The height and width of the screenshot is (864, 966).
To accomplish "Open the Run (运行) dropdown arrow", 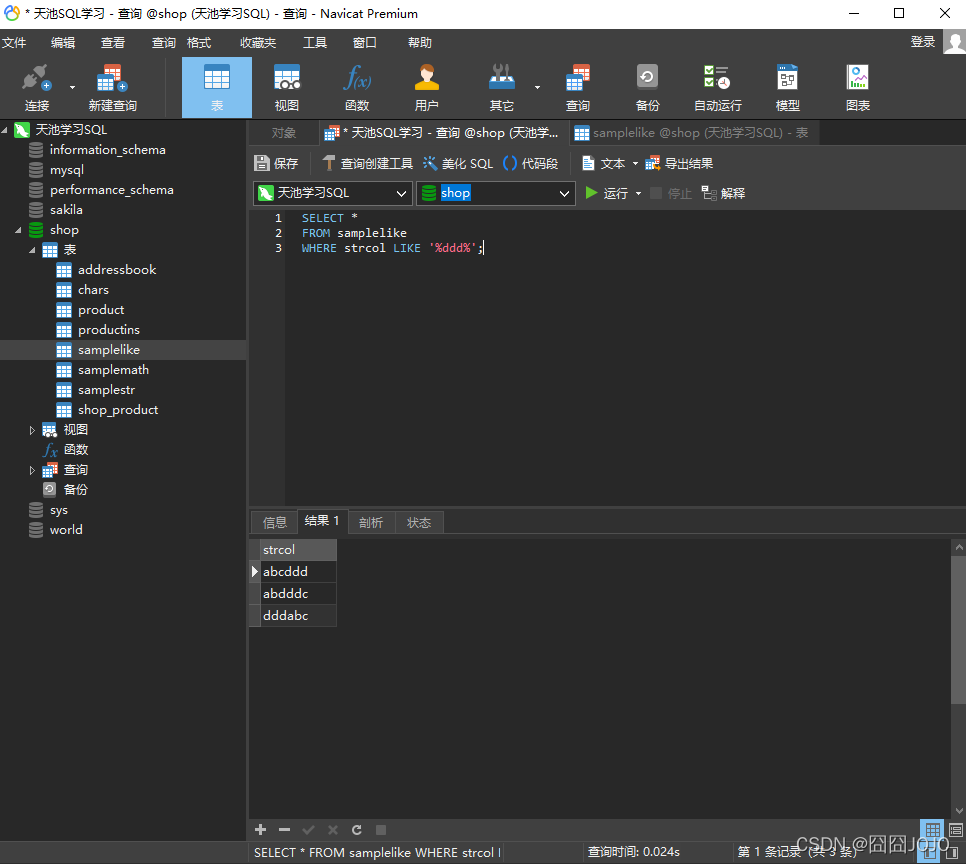I will click(x=638, y=194).
